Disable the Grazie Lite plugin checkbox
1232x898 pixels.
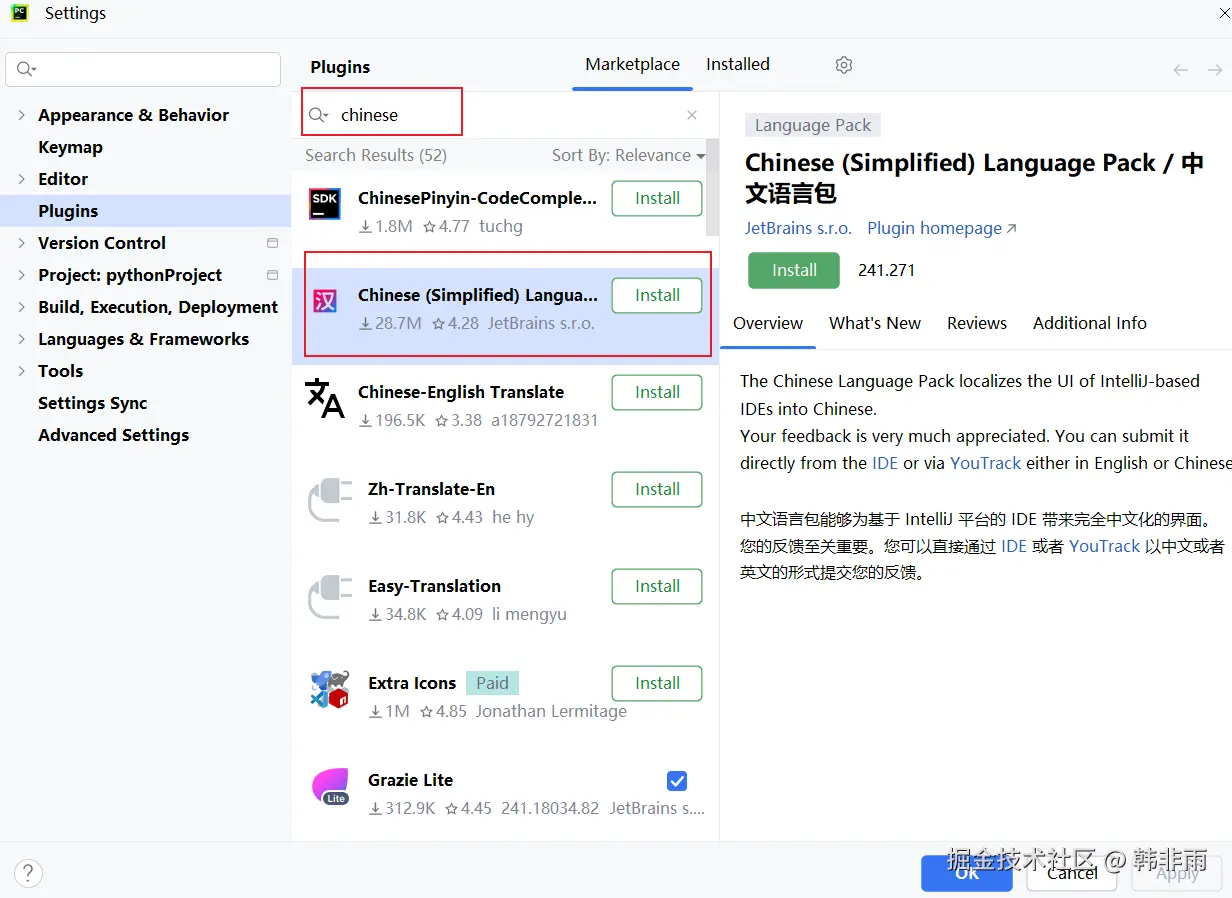pos(677,781)
